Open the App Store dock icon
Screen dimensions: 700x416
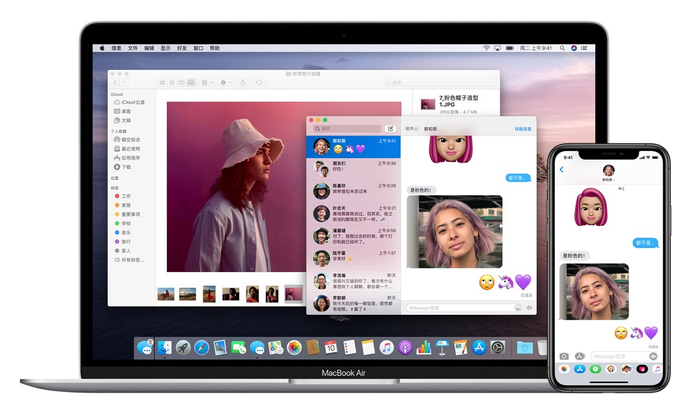pyautogui.click(x=479, y=347)
